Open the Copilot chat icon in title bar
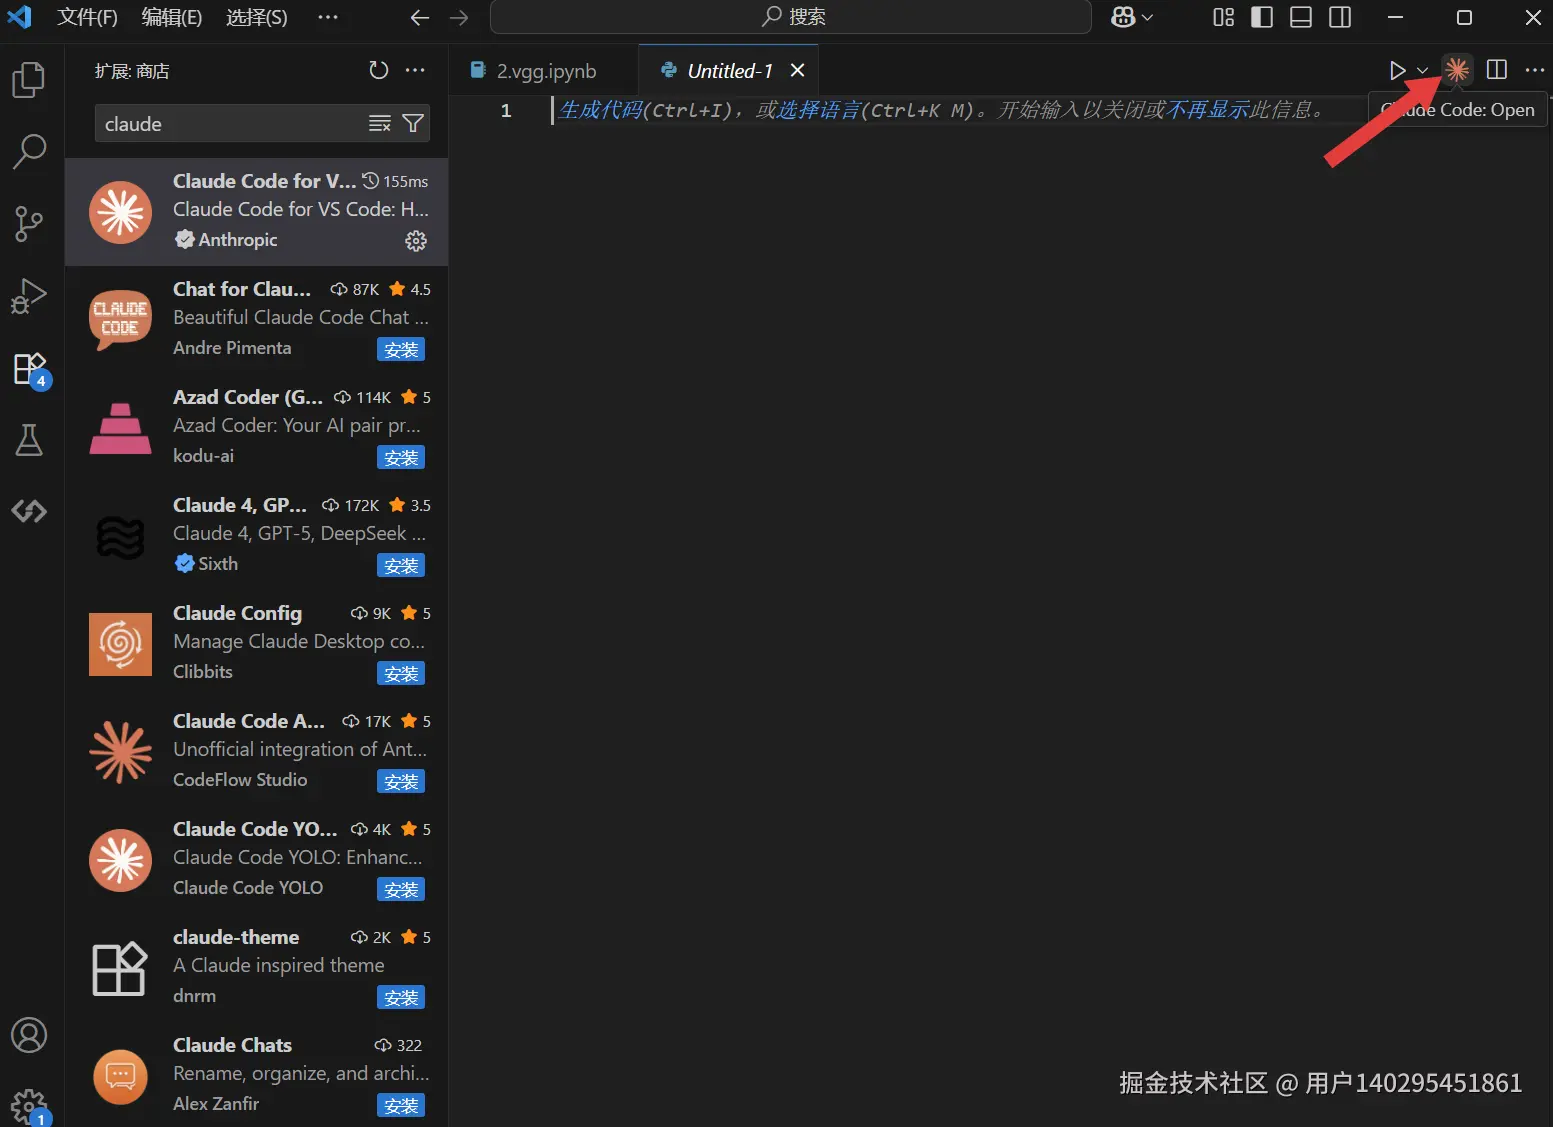1553x1127 pixels. (1123, 17)
